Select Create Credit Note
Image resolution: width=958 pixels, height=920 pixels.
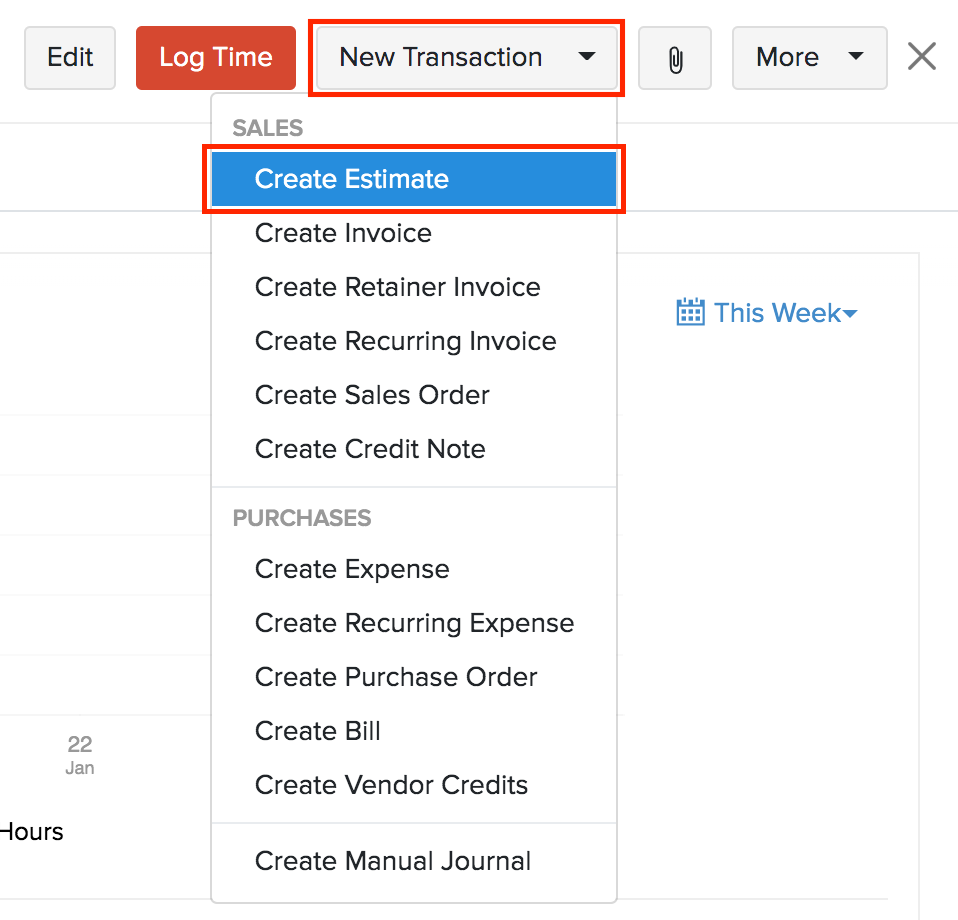[x=370, y=449]
